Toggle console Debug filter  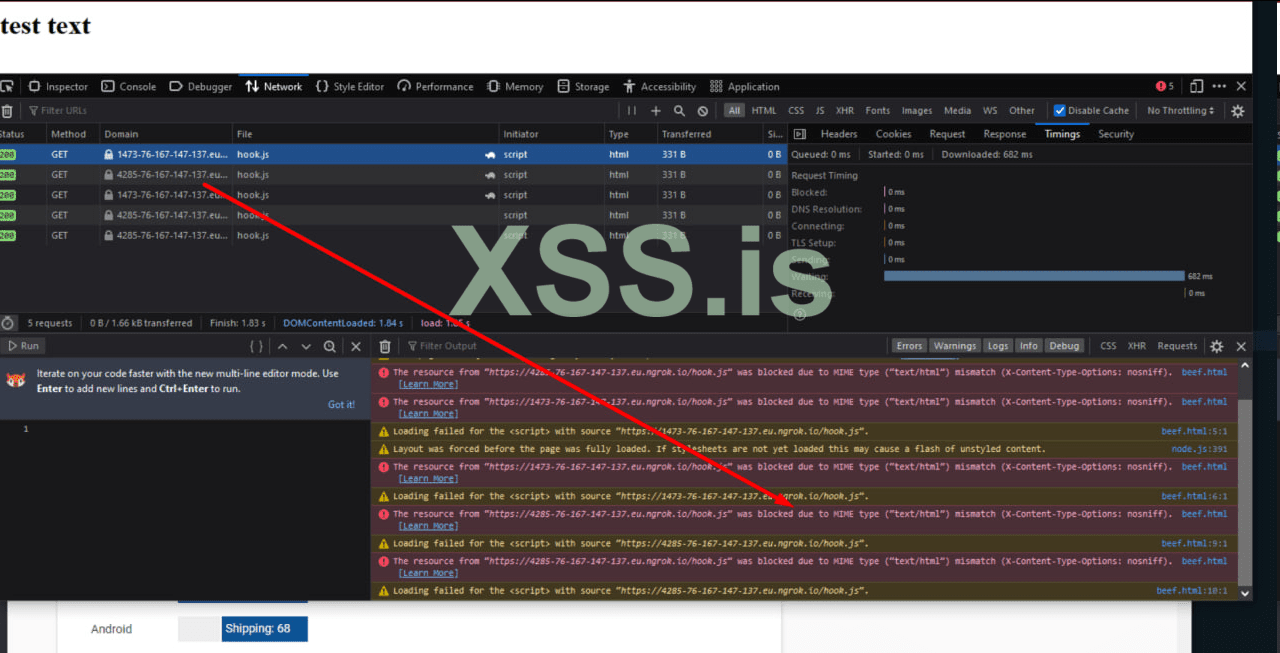point(1065,346)
